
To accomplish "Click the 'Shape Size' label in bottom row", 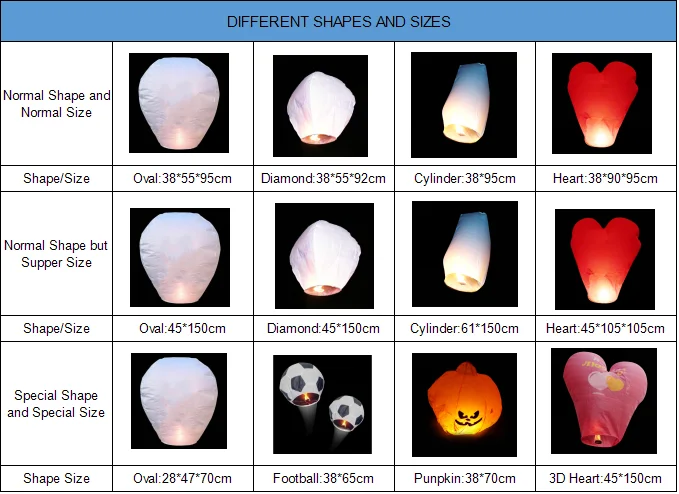I will (56, 478).
